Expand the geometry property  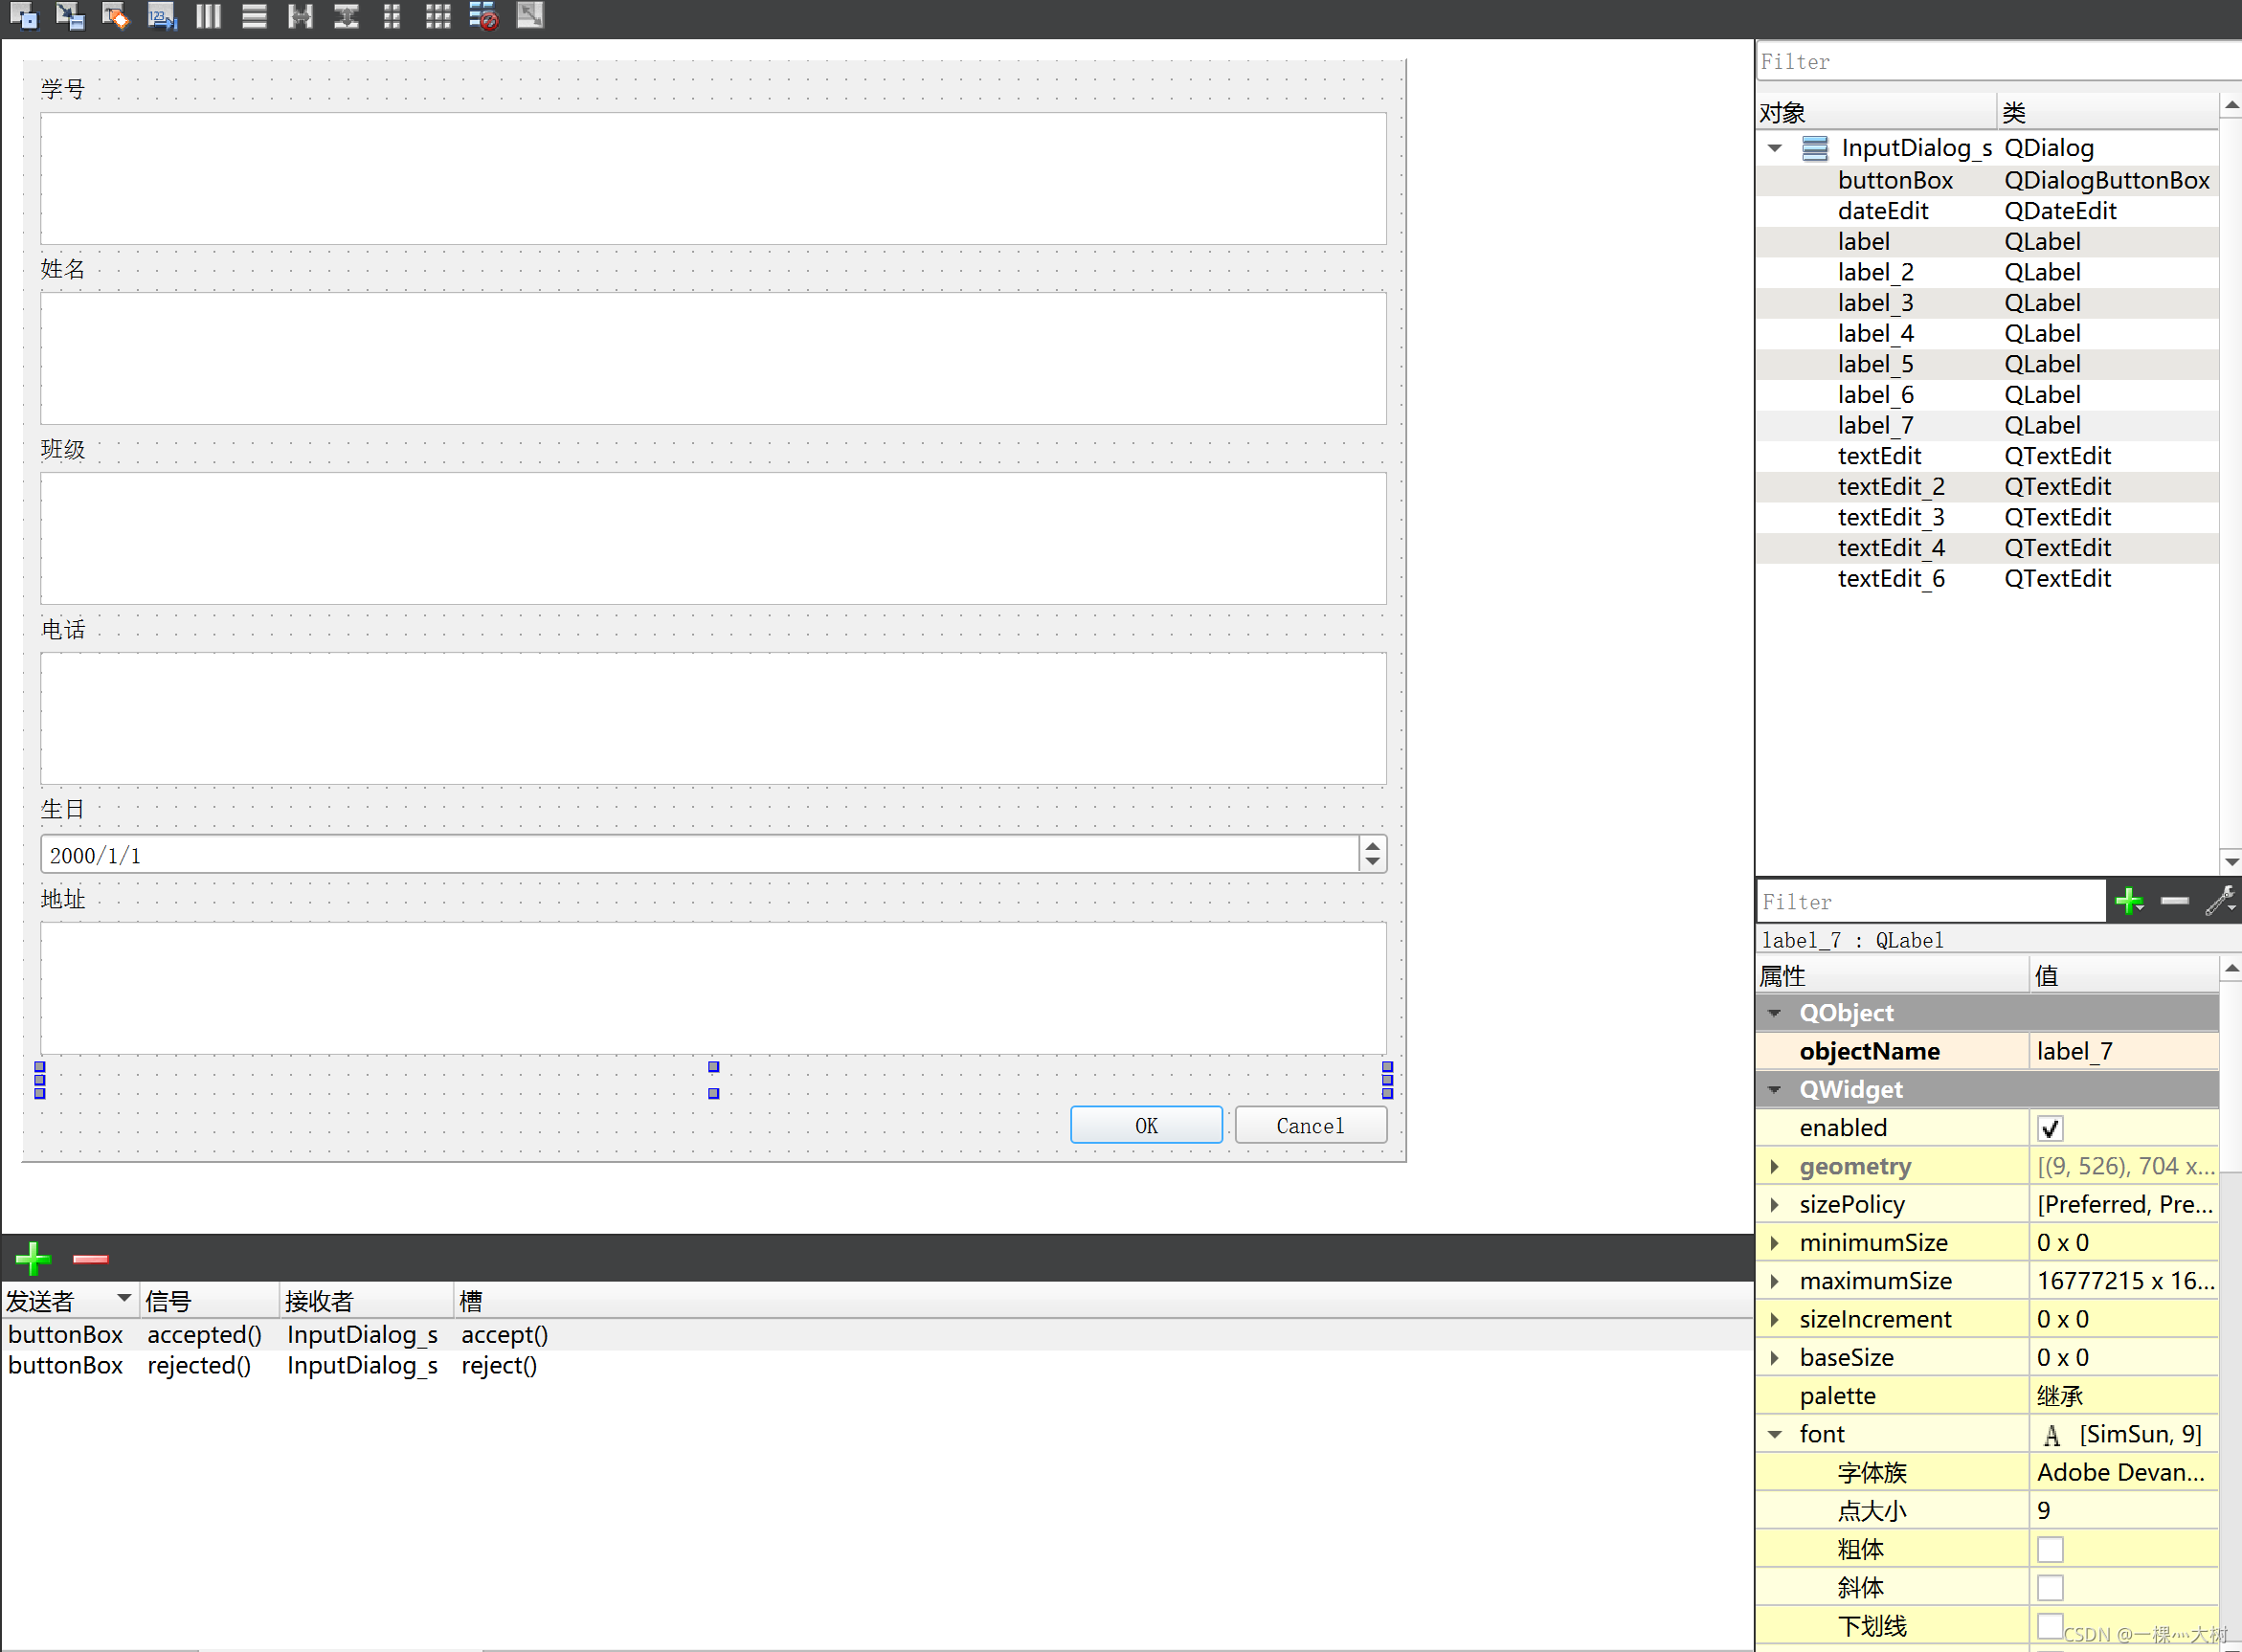(1774, 1166)
